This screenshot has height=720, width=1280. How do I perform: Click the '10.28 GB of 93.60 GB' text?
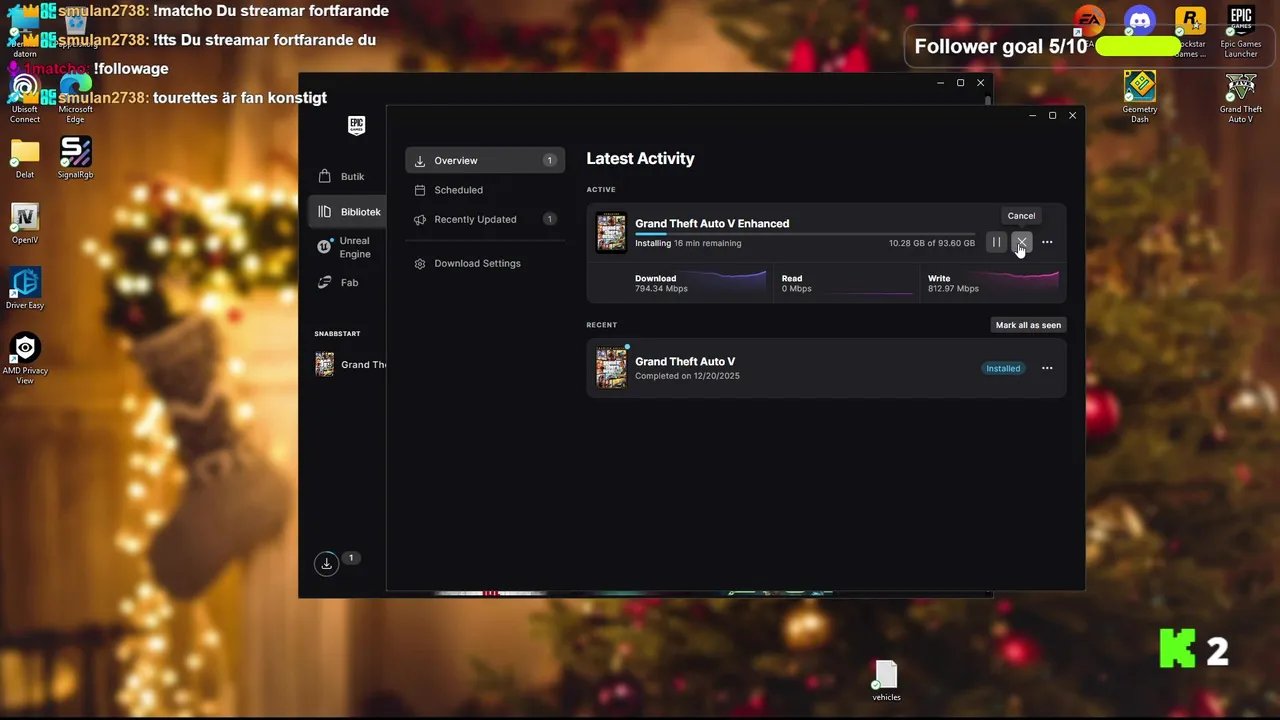point(931,243)
